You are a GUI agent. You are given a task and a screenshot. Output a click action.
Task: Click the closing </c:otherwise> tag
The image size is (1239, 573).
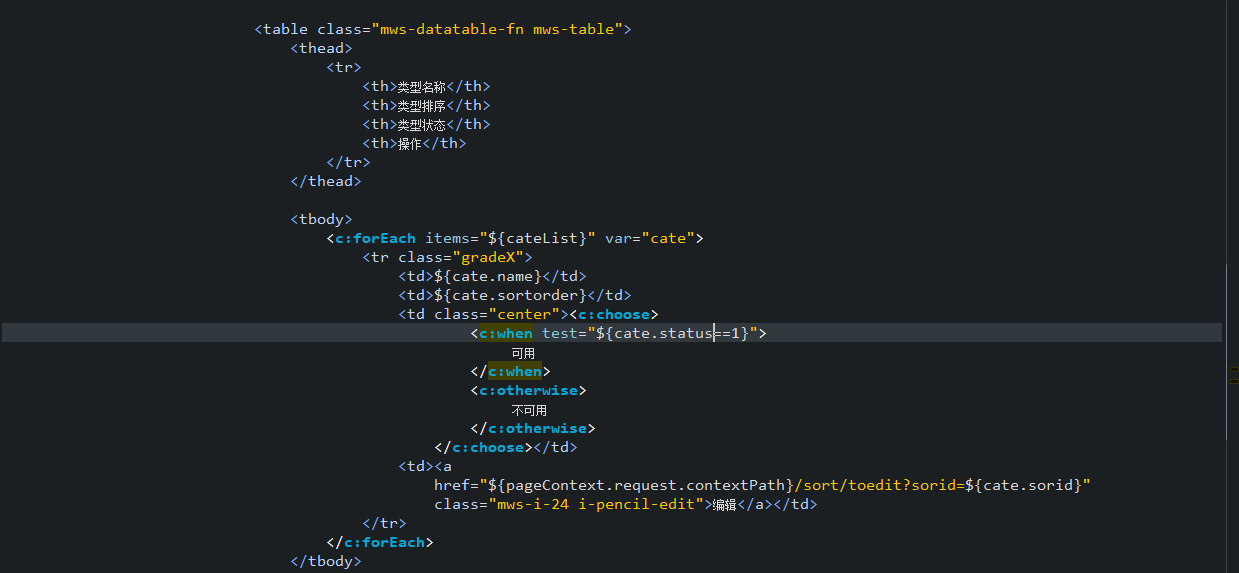pyautogui.click(x=533, y=428)
